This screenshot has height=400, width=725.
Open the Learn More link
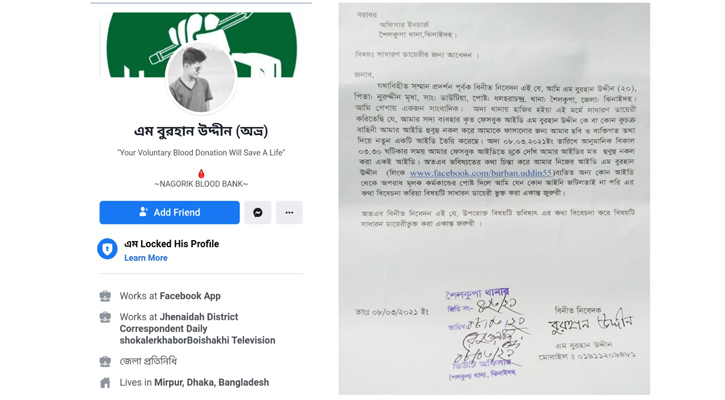[x=146, y=258]
